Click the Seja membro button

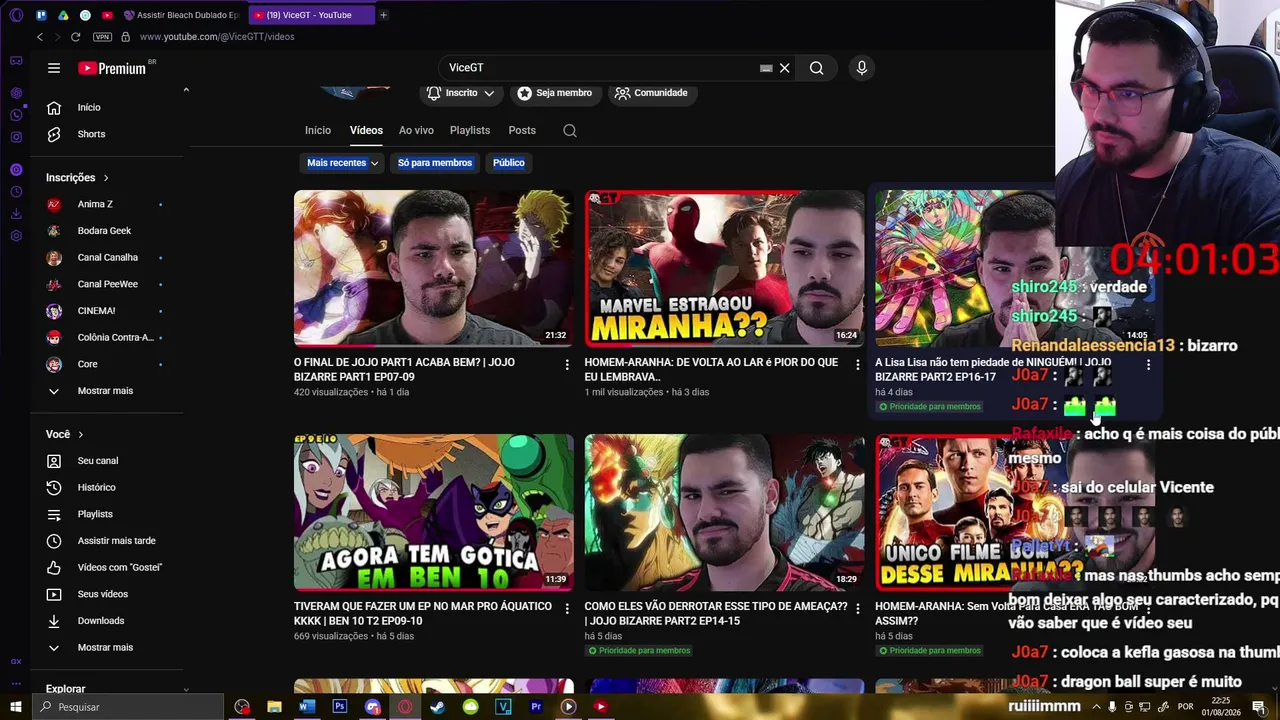coord(554,93)
